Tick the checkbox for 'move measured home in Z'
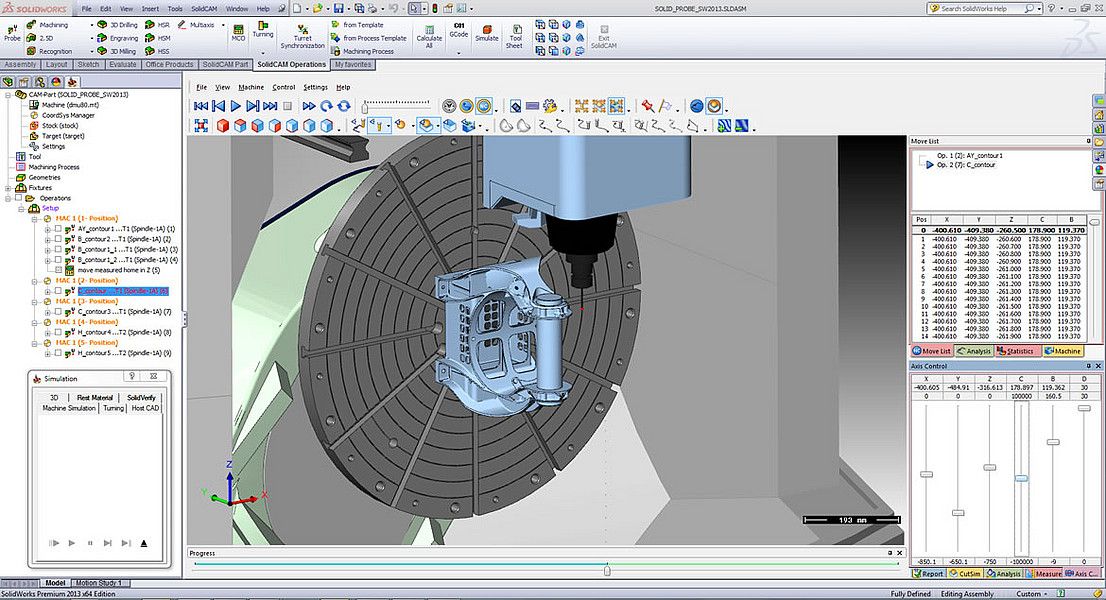This screenshot has width=1106, height=600. click(x=58, y=270)
